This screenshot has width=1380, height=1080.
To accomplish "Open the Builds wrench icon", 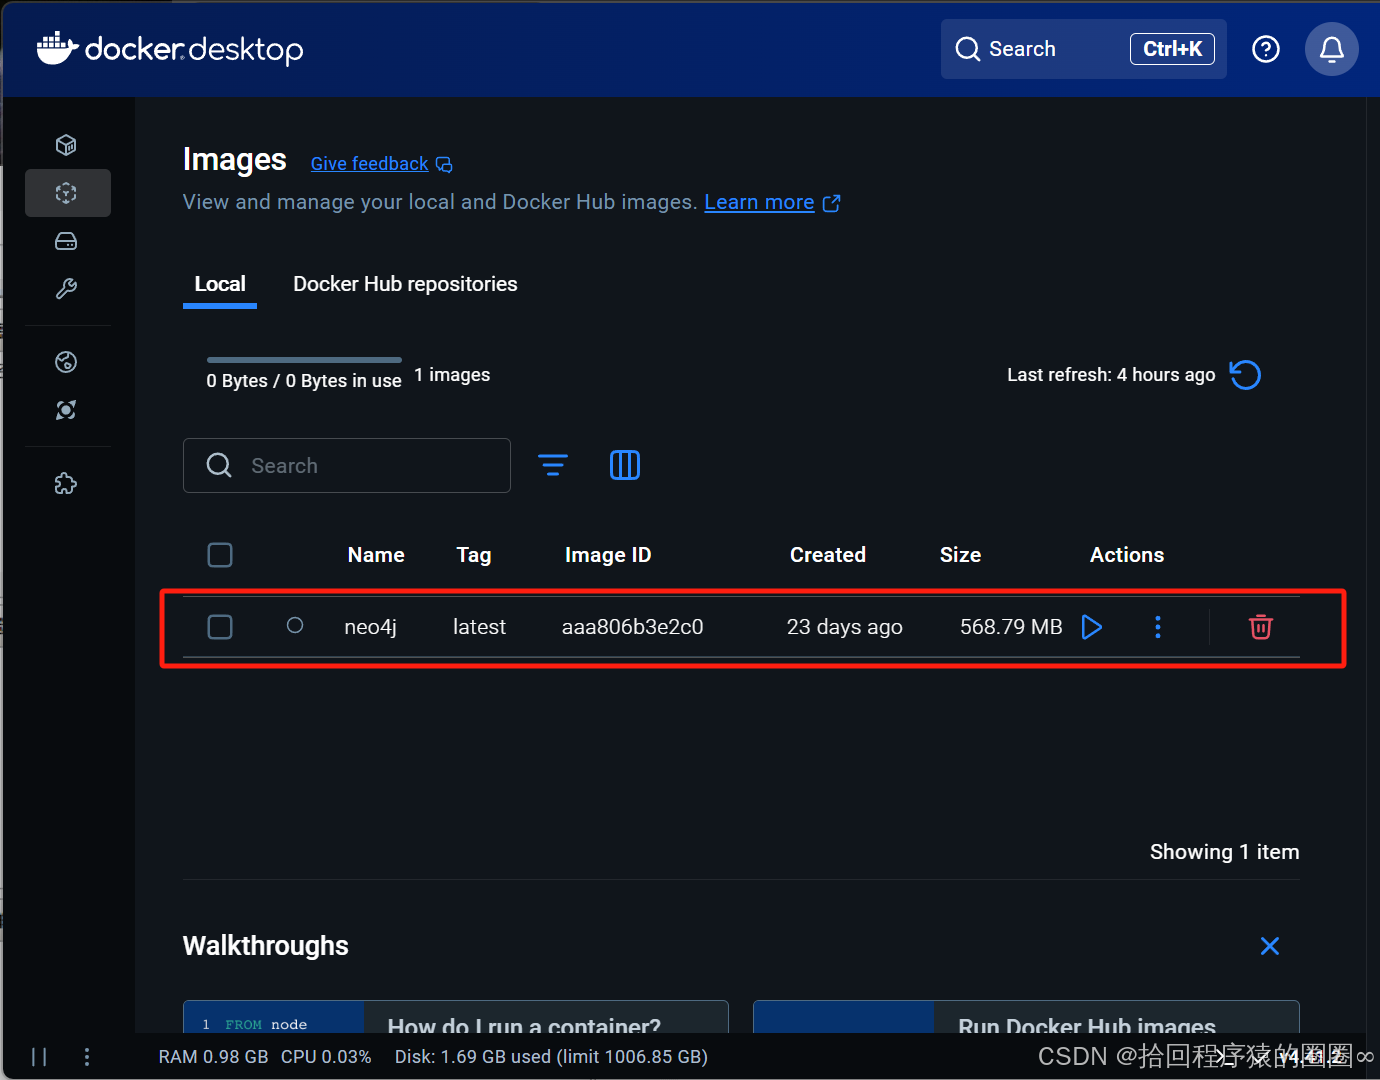I will [x=66, y=289].
